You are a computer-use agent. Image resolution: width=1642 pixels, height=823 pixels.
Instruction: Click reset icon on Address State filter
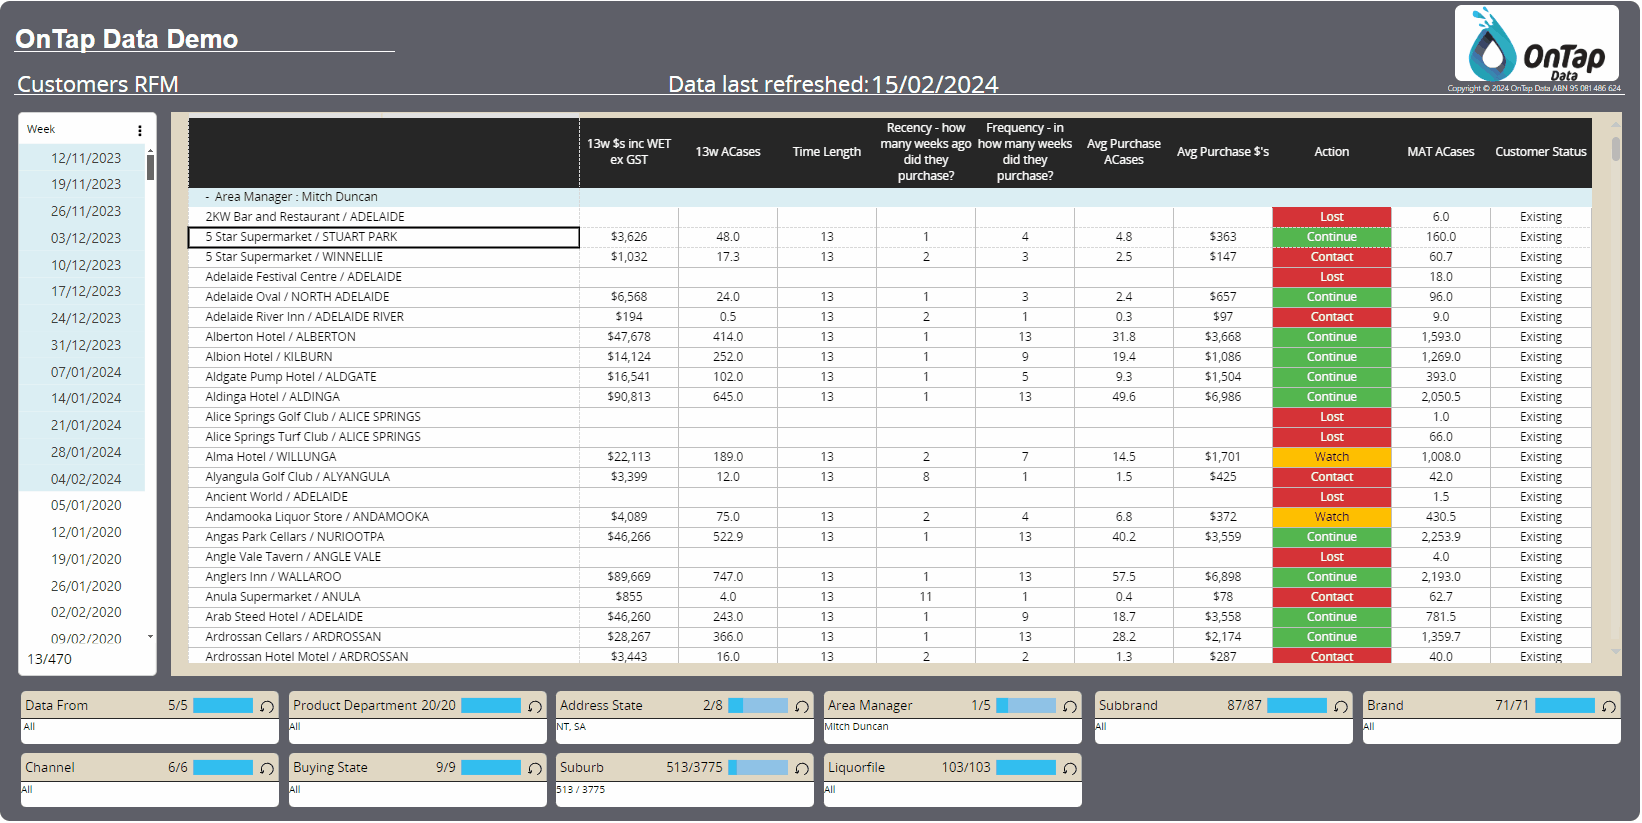pos(802,707)
